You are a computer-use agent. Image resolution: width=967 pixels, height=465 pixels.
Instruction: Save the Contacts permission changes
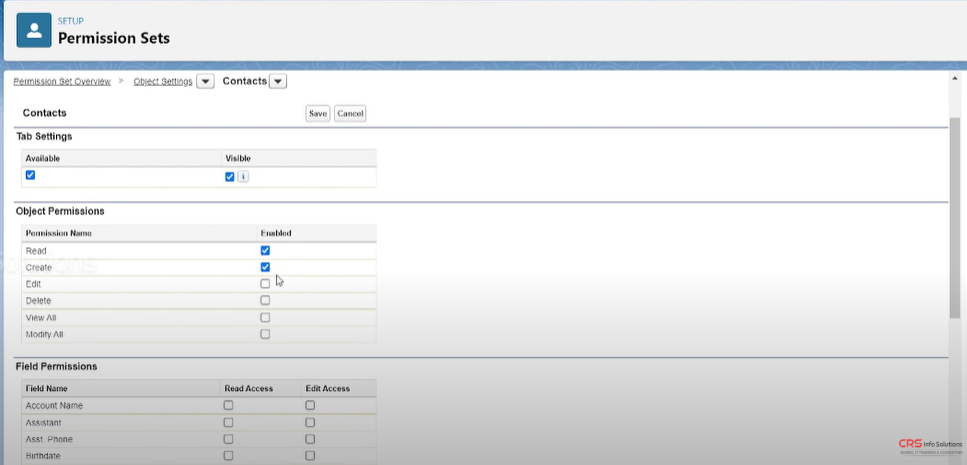tap(317, 114)
